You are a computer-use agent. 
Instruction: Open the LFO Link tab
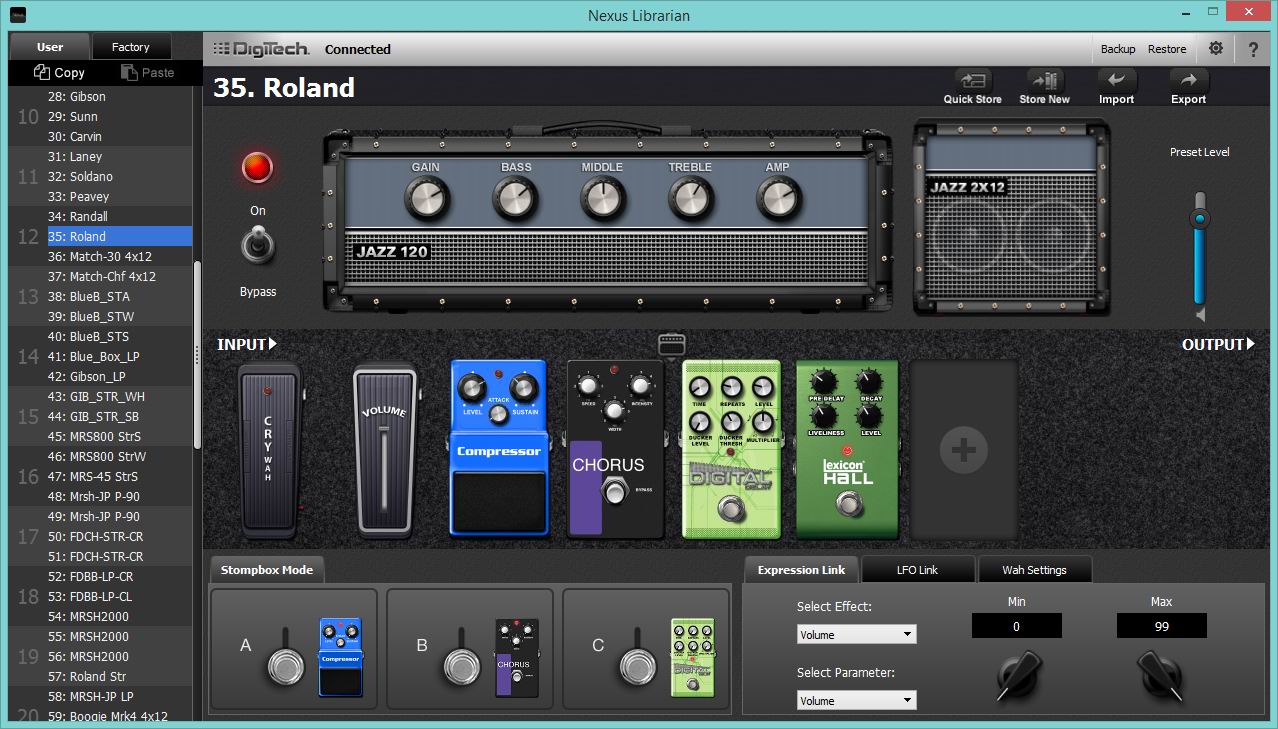pos(917,570)
